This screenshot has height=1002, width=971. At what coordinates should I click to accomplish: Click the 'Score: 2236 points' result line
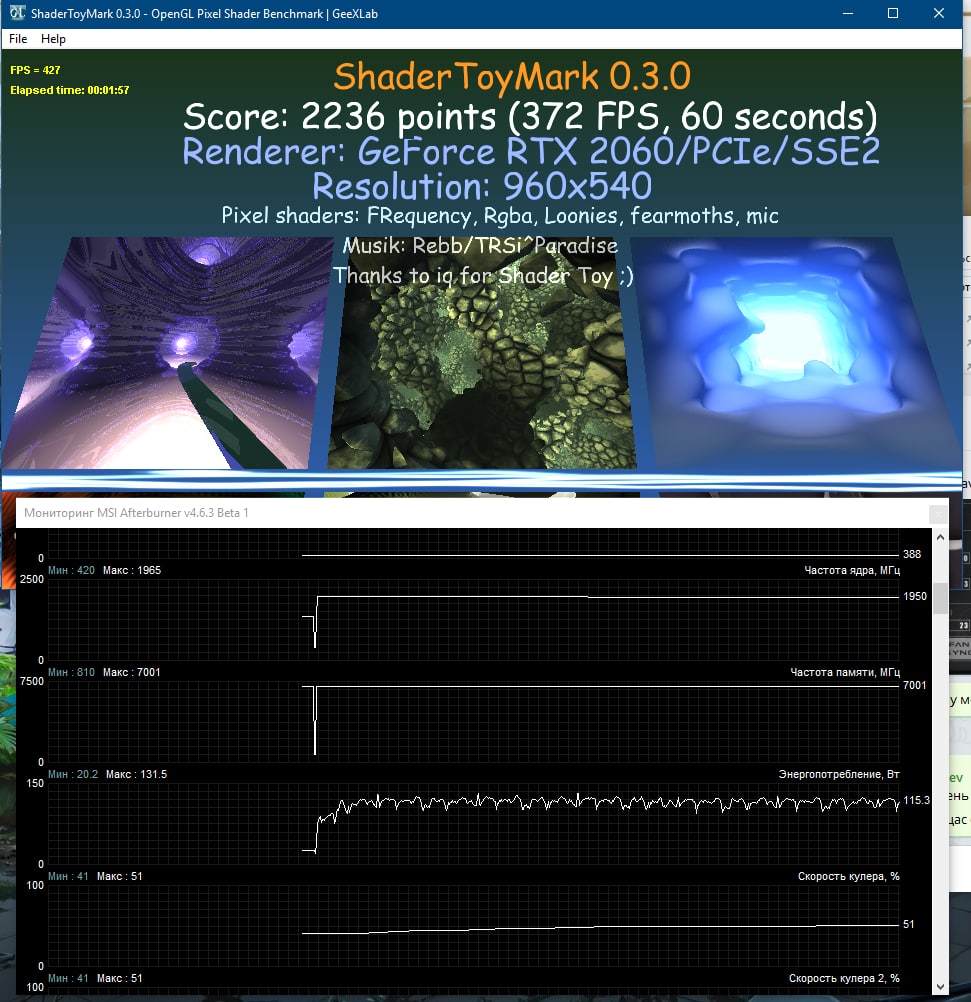[531, 116]
